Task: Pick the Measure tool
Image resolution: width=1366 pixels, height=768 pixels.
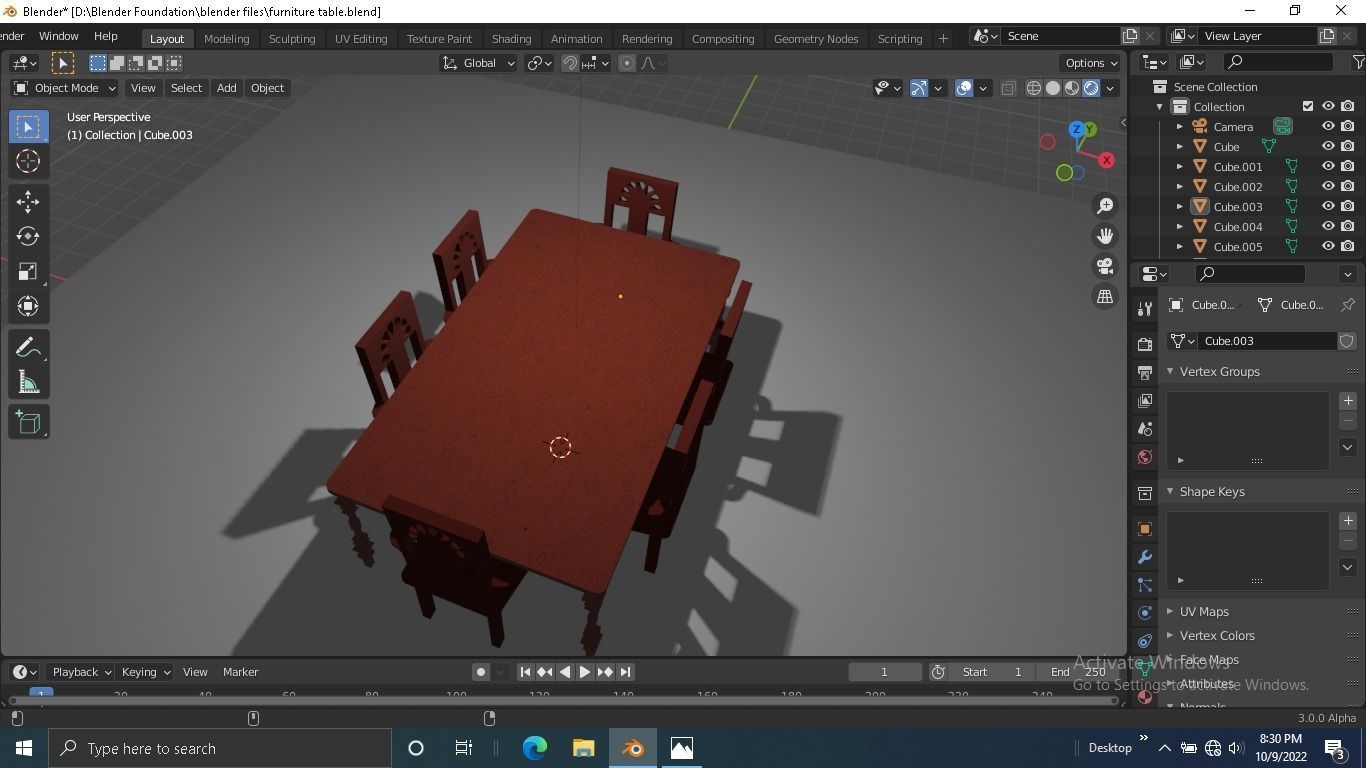Action: click(28, 382)
